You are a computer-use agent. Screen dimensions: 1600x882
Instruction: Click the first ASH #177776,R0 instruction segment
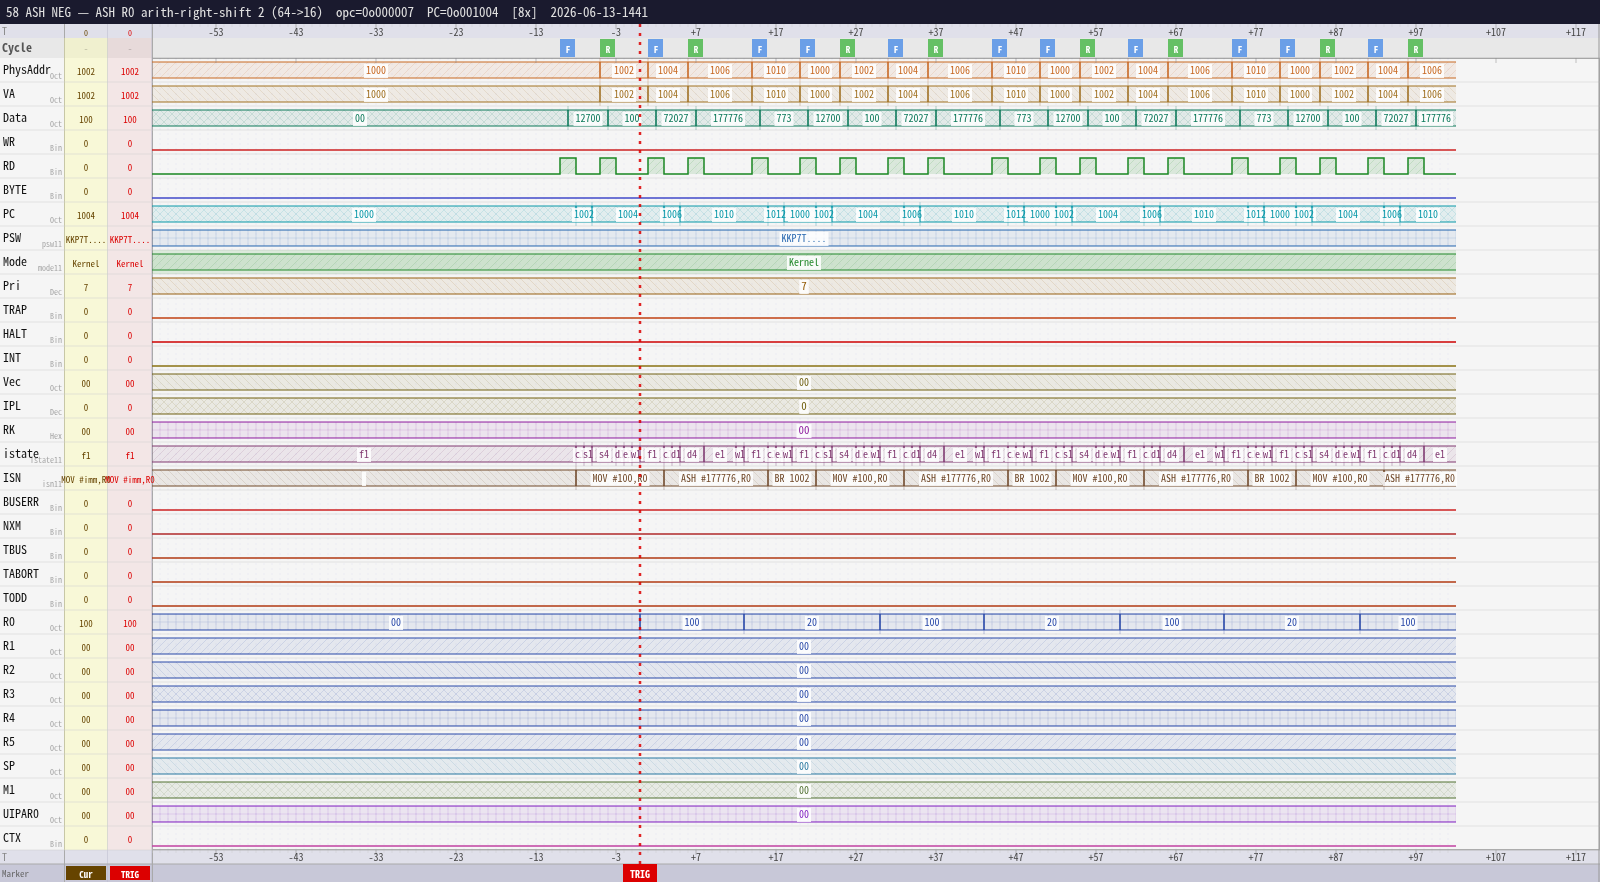coord(716,479)
